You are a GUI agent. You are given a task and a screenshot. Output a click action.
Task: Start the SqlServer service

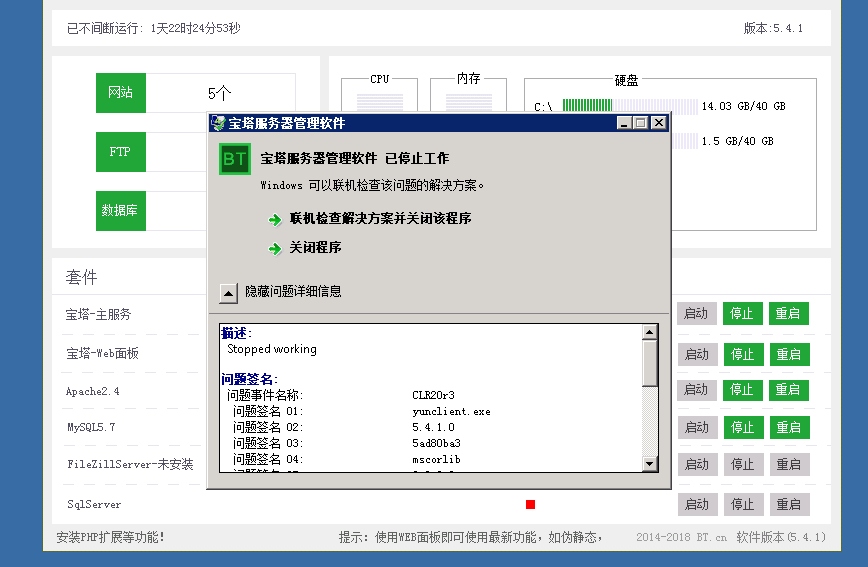click(698, 504)
